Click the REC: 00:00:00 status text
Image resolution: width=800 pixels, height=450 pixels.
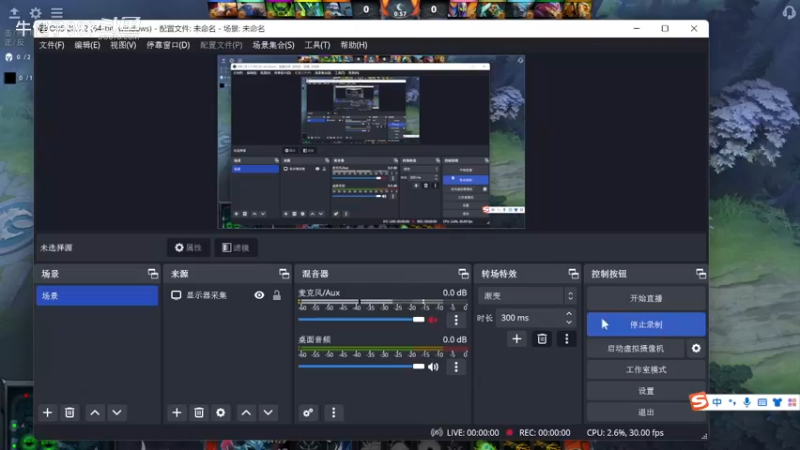coord(544,433)
